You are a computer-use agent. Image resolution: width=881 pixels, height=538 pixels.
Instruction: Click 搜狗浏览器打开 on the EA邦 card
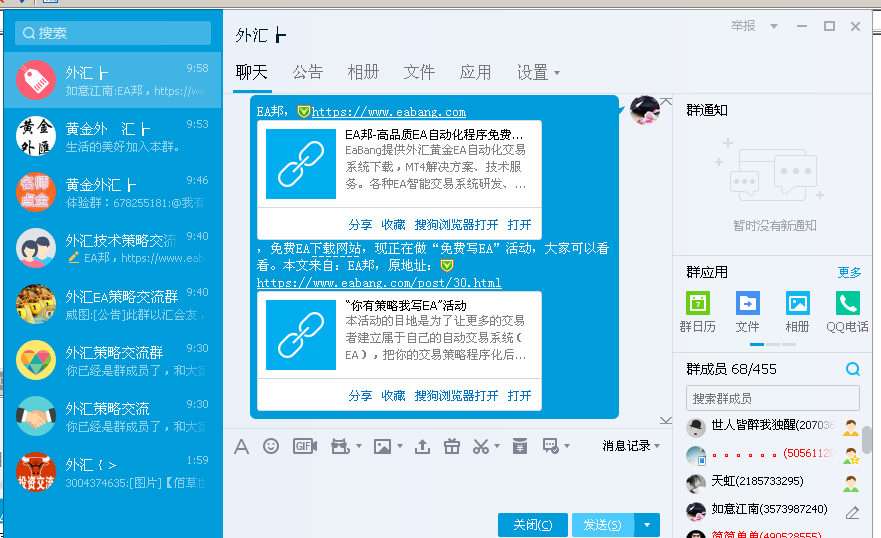(x=456, y=225)
